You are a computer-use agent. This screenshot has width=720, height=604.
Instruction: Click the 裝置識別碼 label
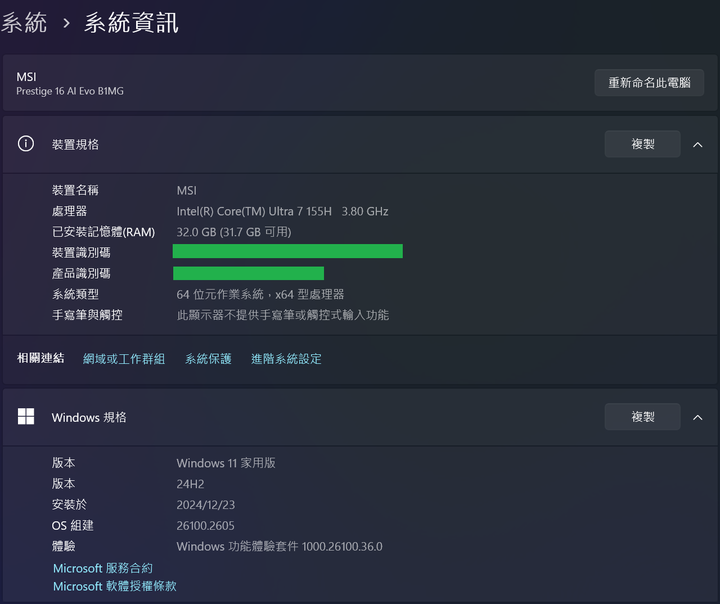[x=81, y=253]
